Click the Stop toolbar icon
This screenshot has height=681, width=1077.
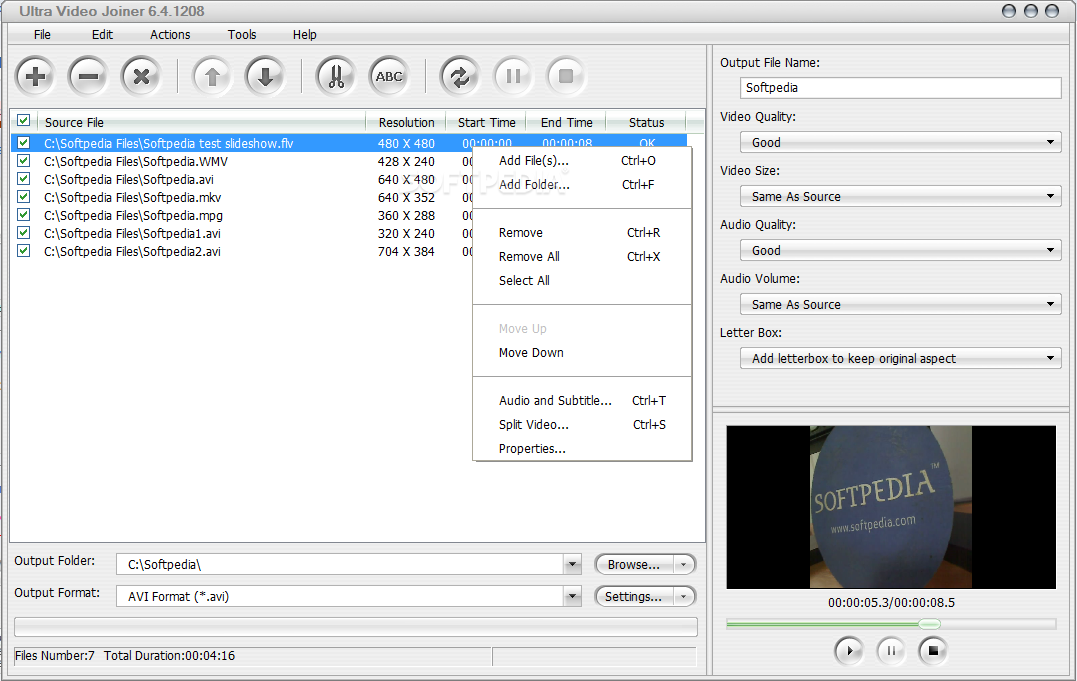[566, 76]
